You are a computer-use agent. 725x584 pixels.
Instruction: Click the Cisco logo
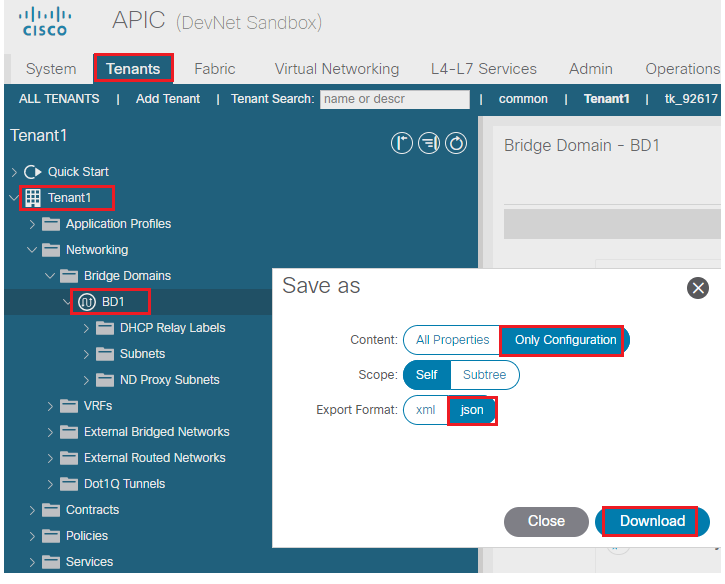click(45, 22)
